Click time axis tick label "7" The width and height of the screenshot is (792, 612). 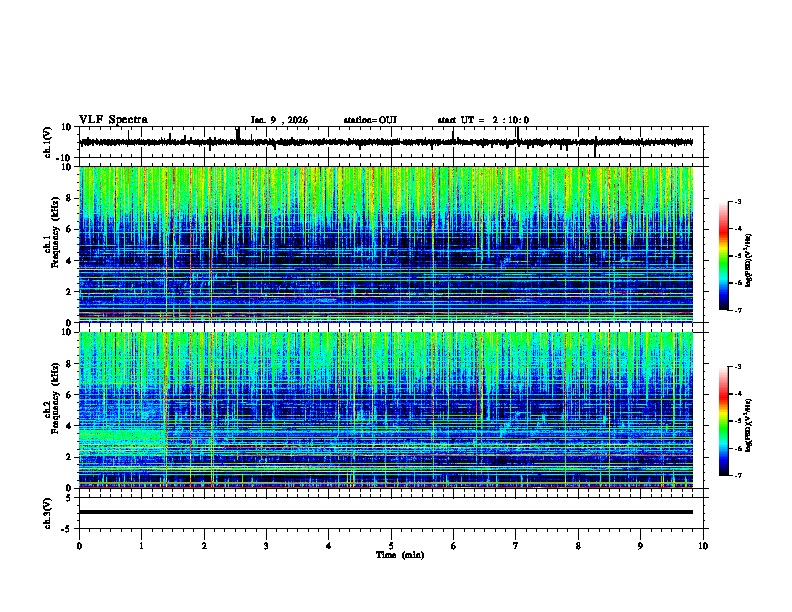[516, 546]
